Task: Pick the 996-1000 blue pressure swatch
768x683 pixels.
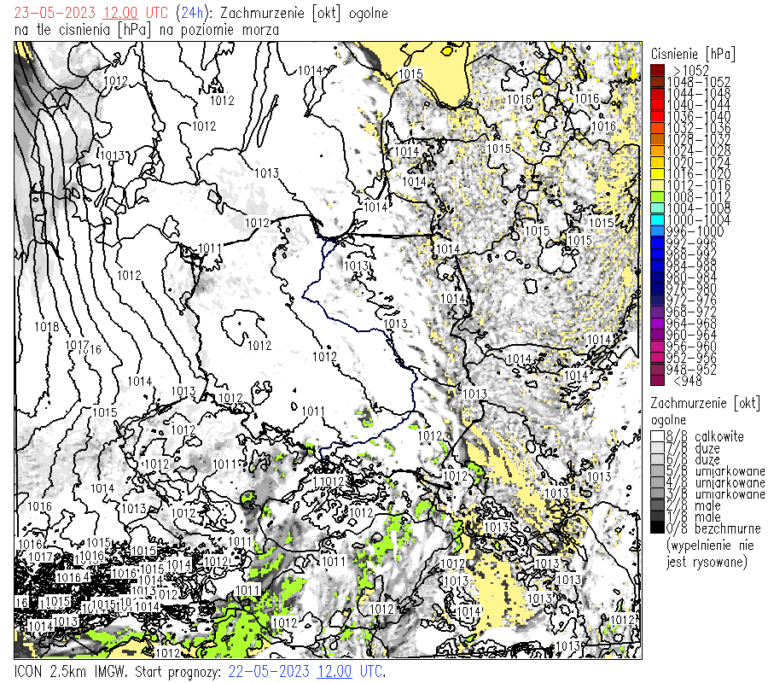Action: coord(657,231)
